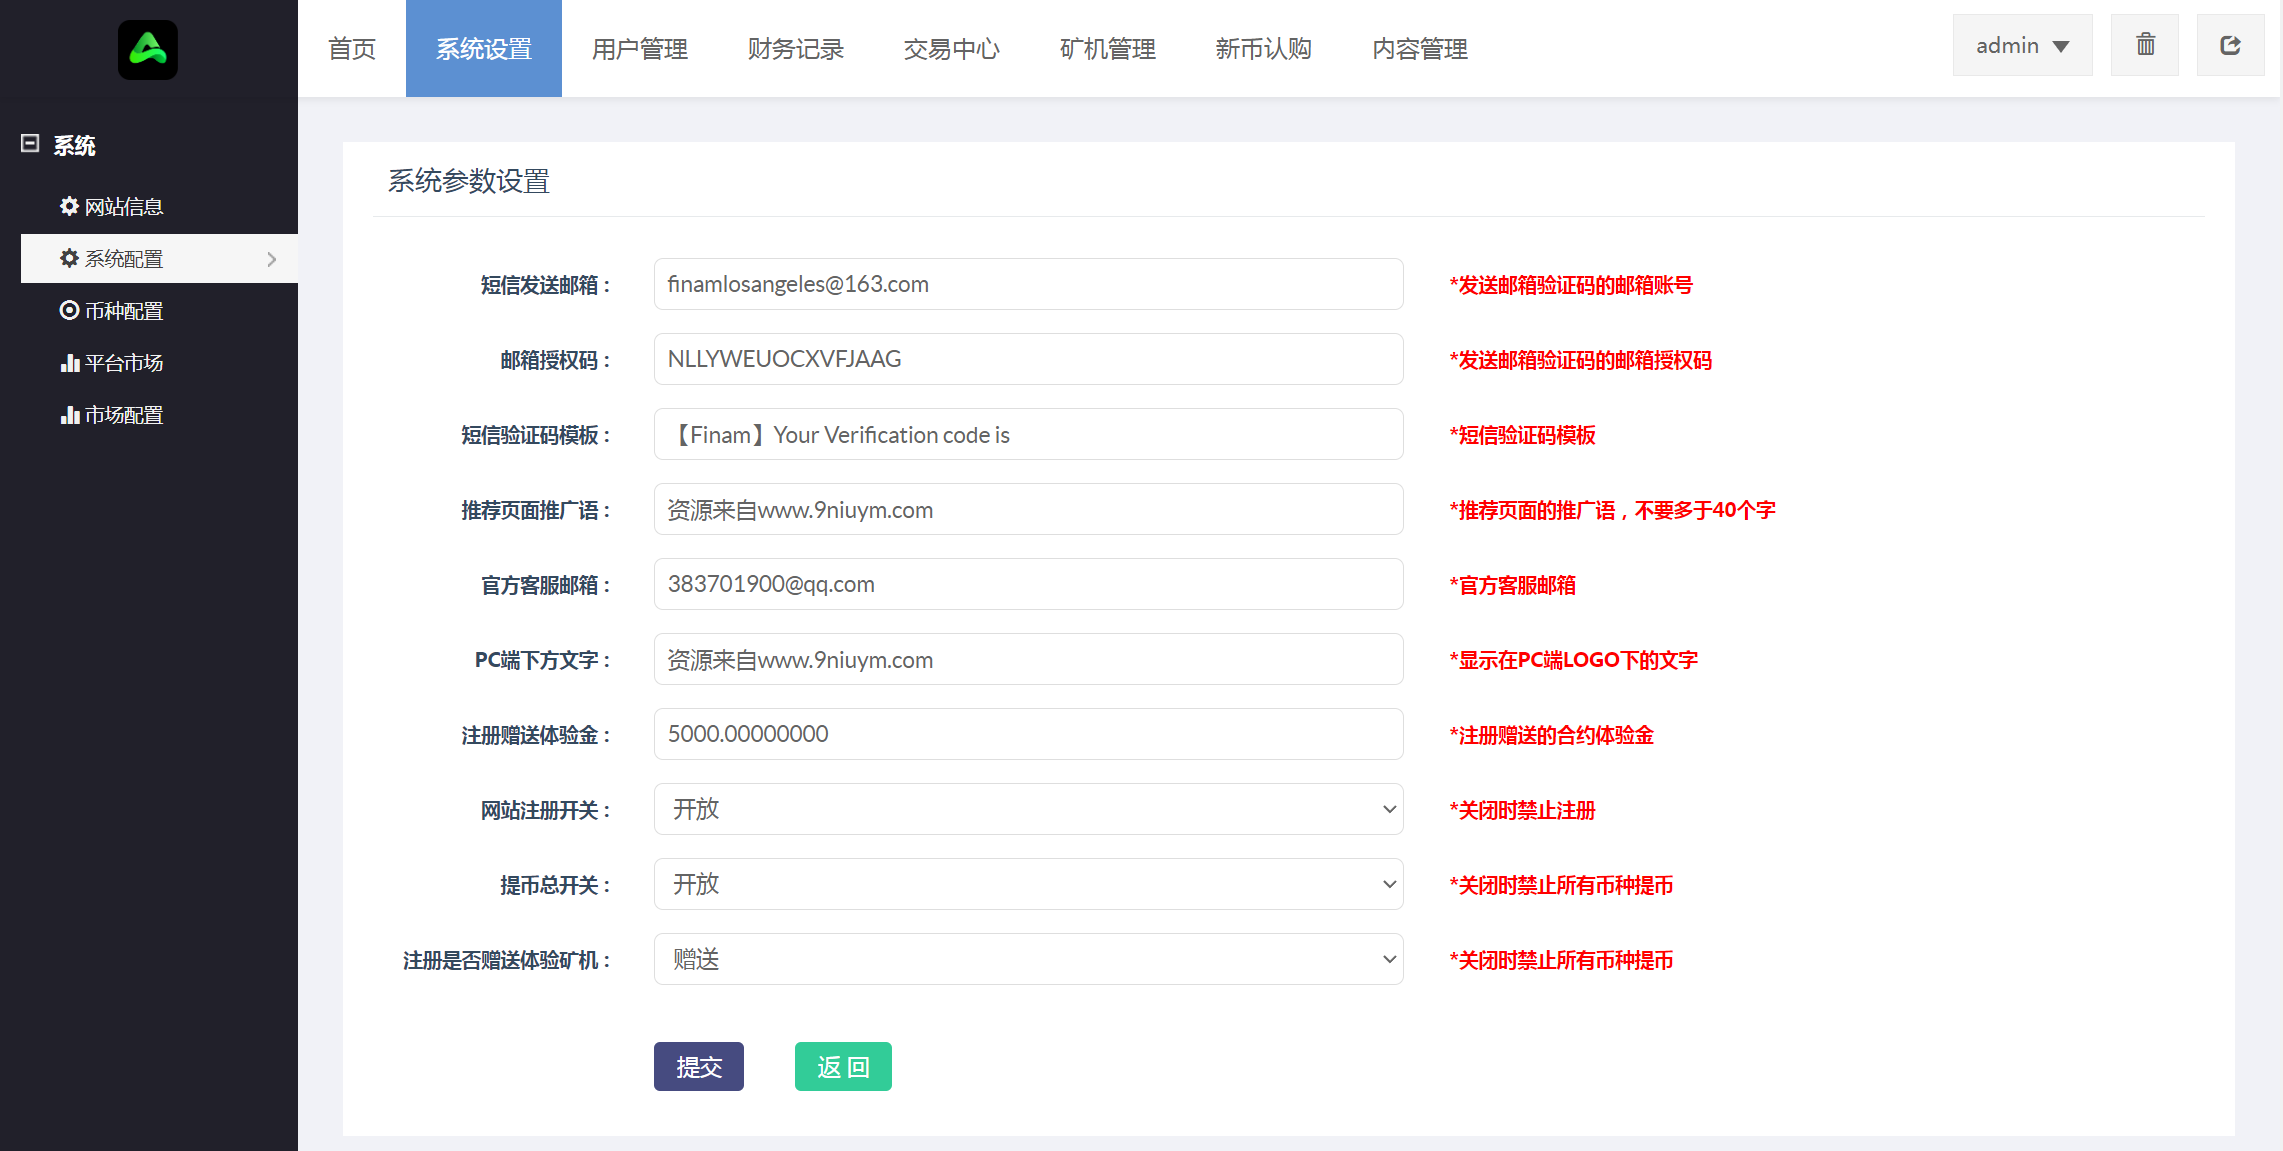Click the 提交 submit button
The image size is (2283, 1151).
click(699, 1067)
